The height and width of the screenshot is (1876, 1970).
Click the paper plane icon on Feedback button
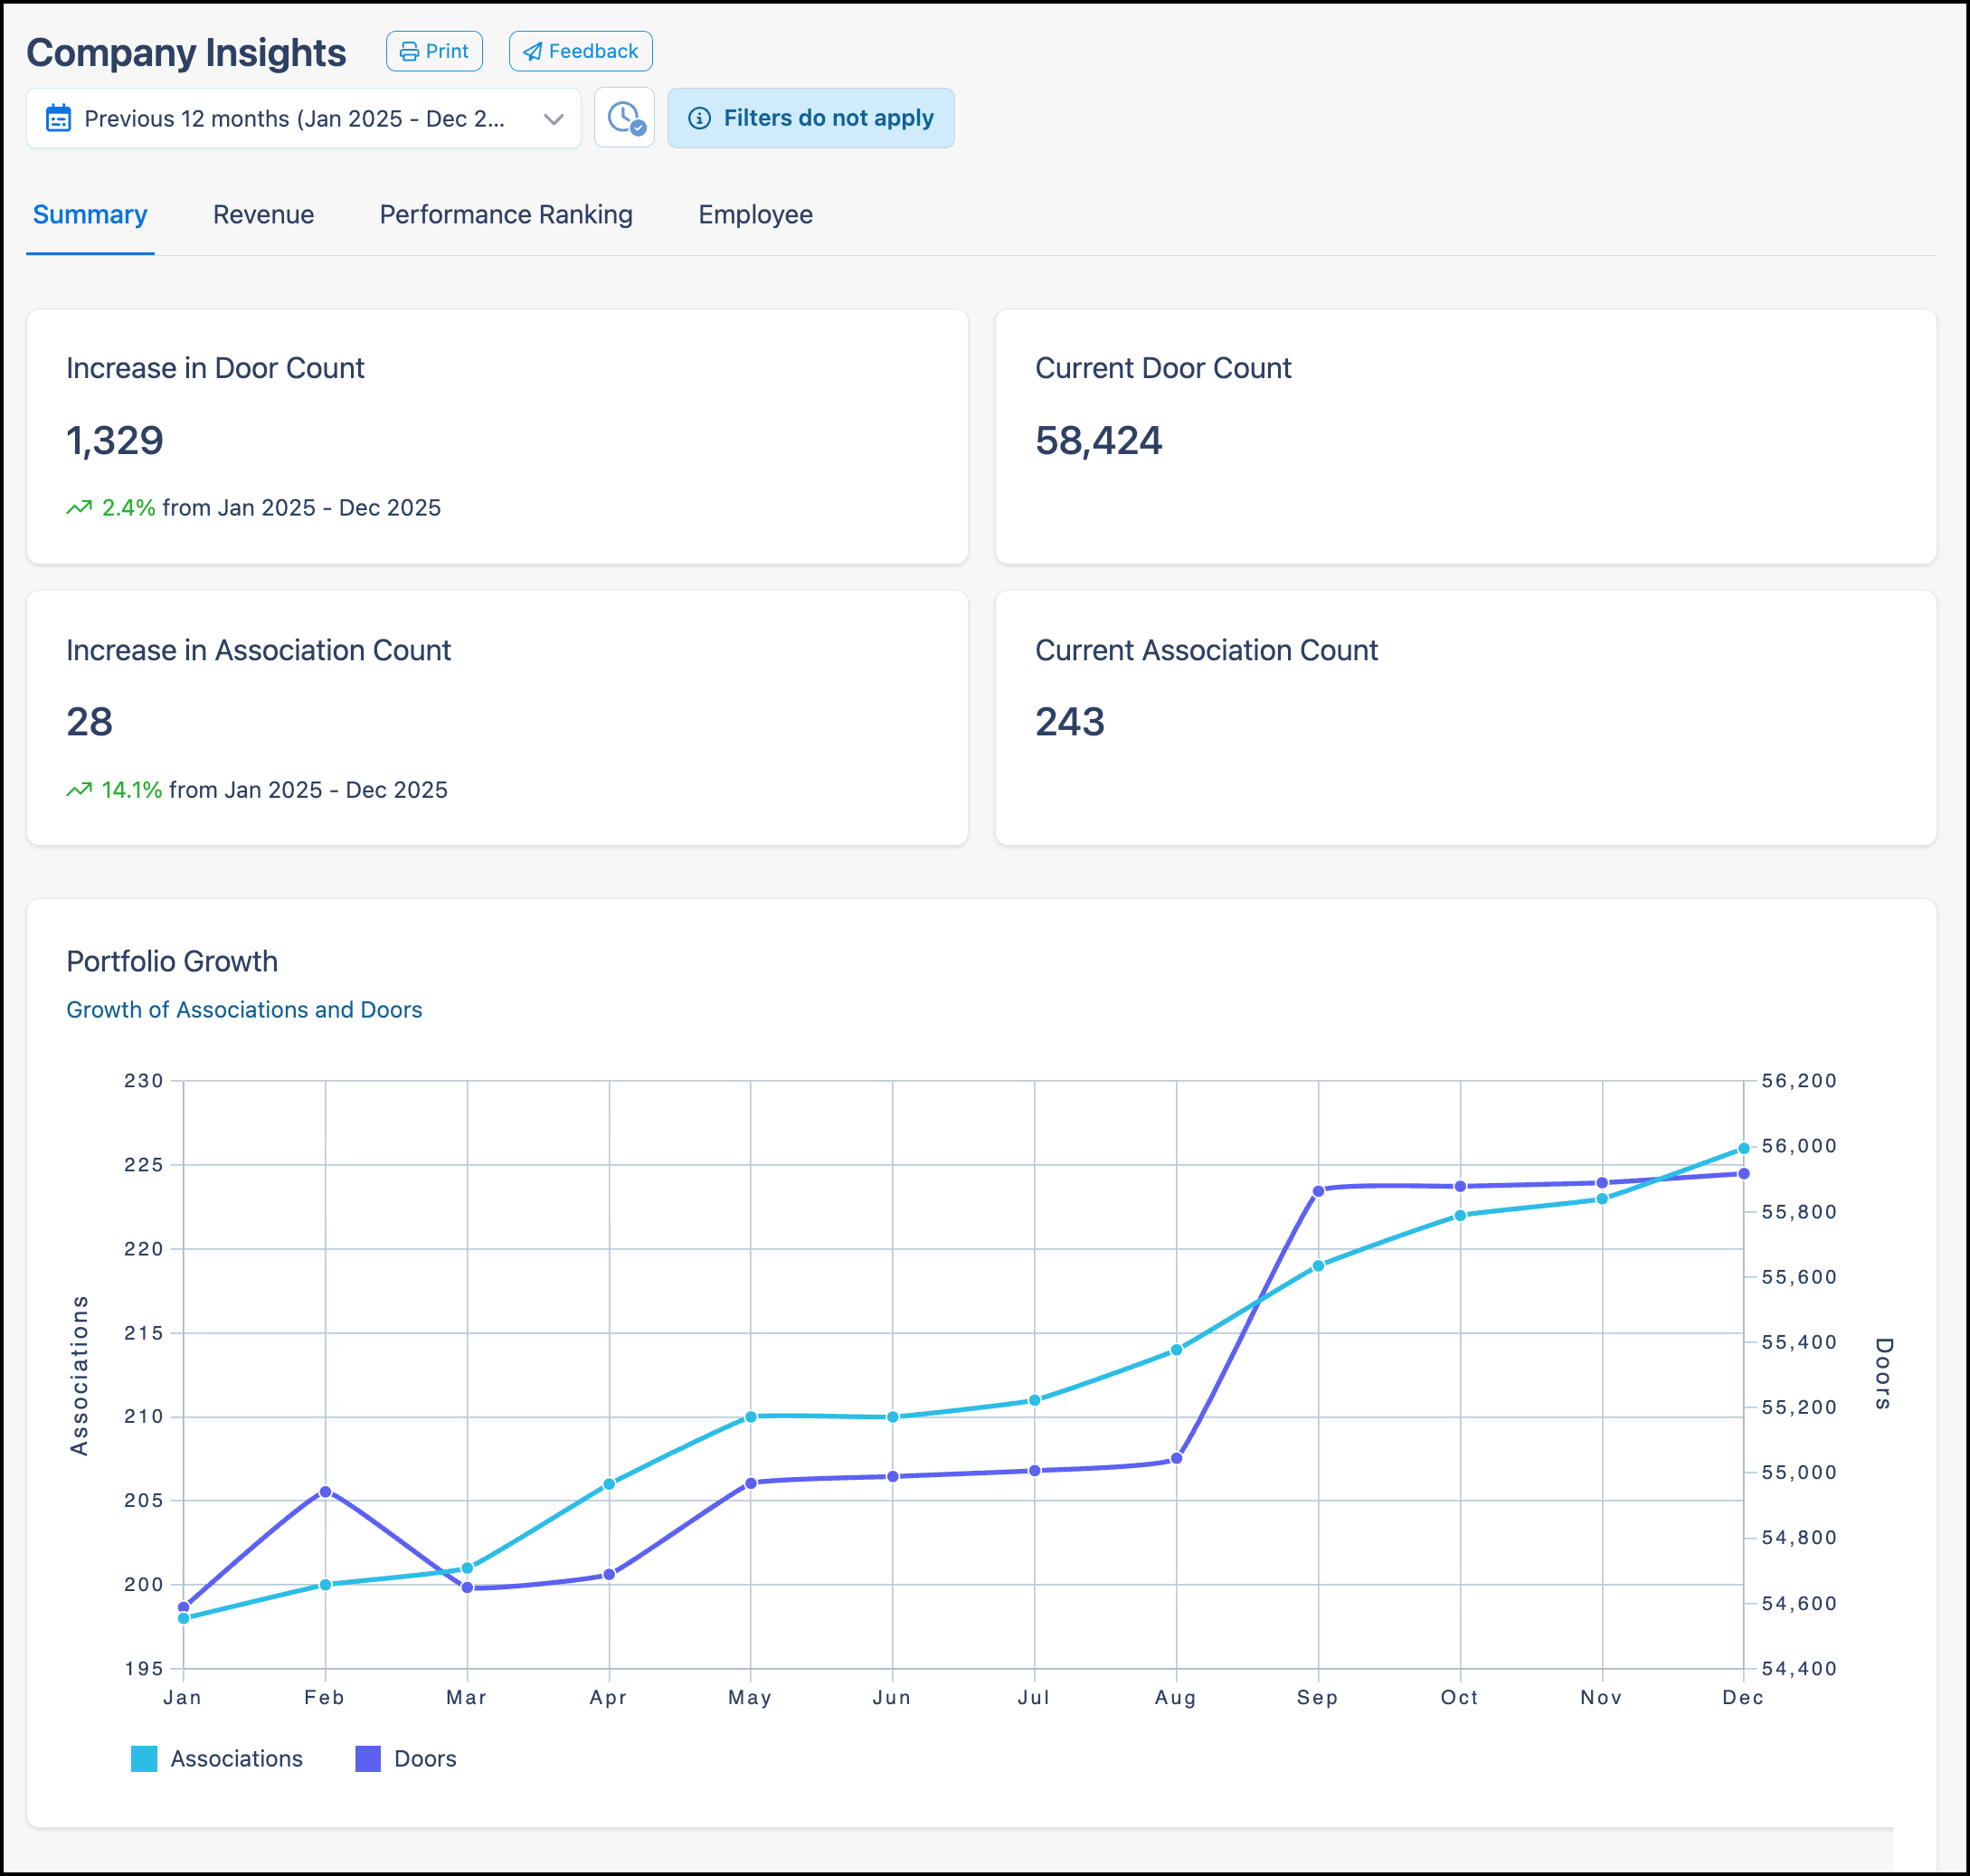pos(532,50)
